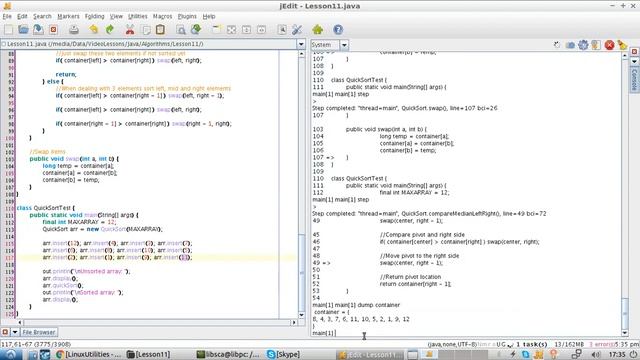This screenshot has width=640, height=360.
Task: Click the Find magnifier icon
Action: click(181, 29)
